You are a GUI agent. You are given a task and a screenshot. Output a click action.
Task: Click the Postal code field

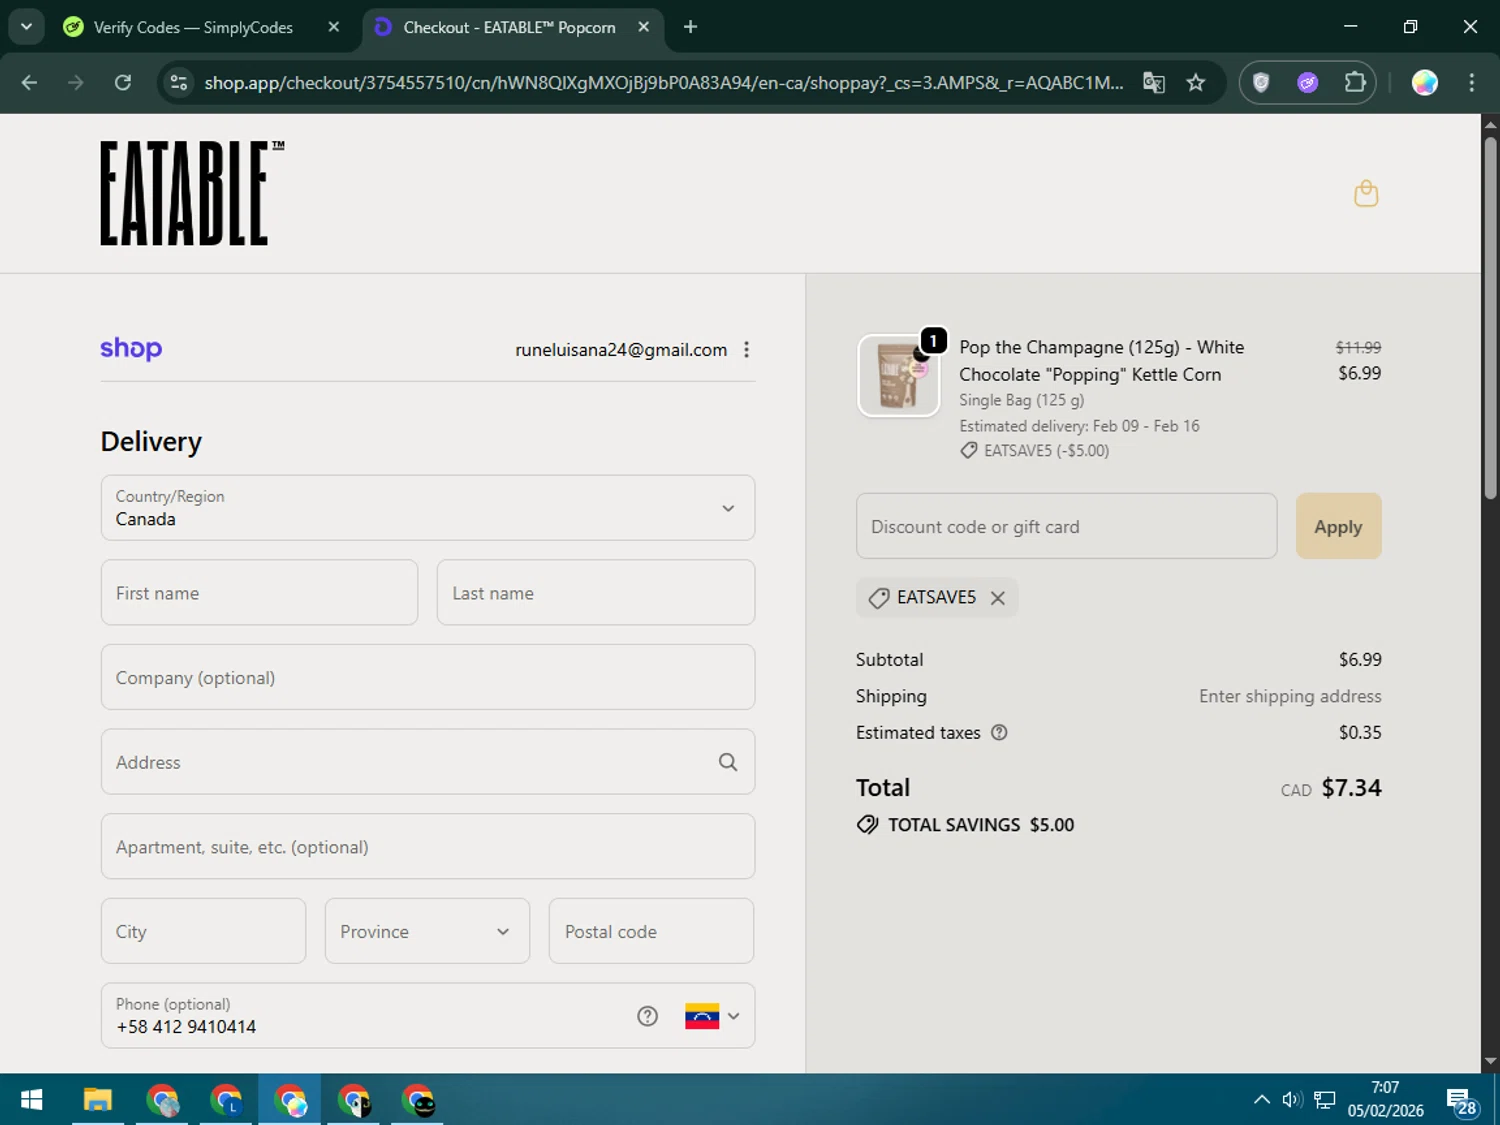[651, 931]
